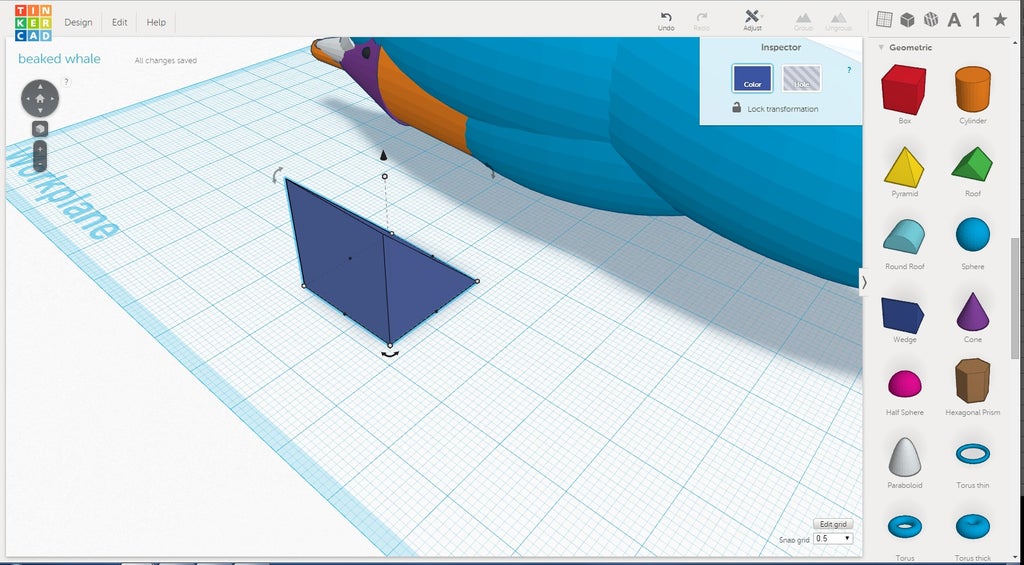
Task: Toggle Lock transformation padlock
Action: click(x=736, y=108)
